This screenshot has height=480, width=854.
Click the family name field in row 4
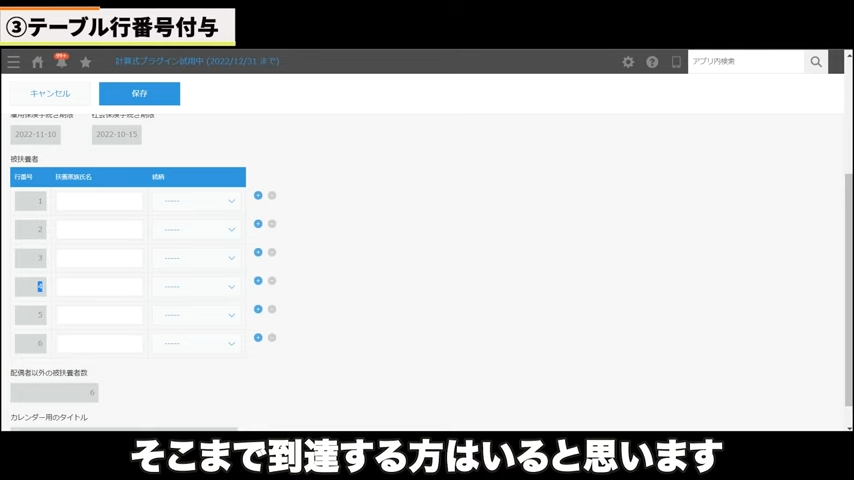(100, 287)
